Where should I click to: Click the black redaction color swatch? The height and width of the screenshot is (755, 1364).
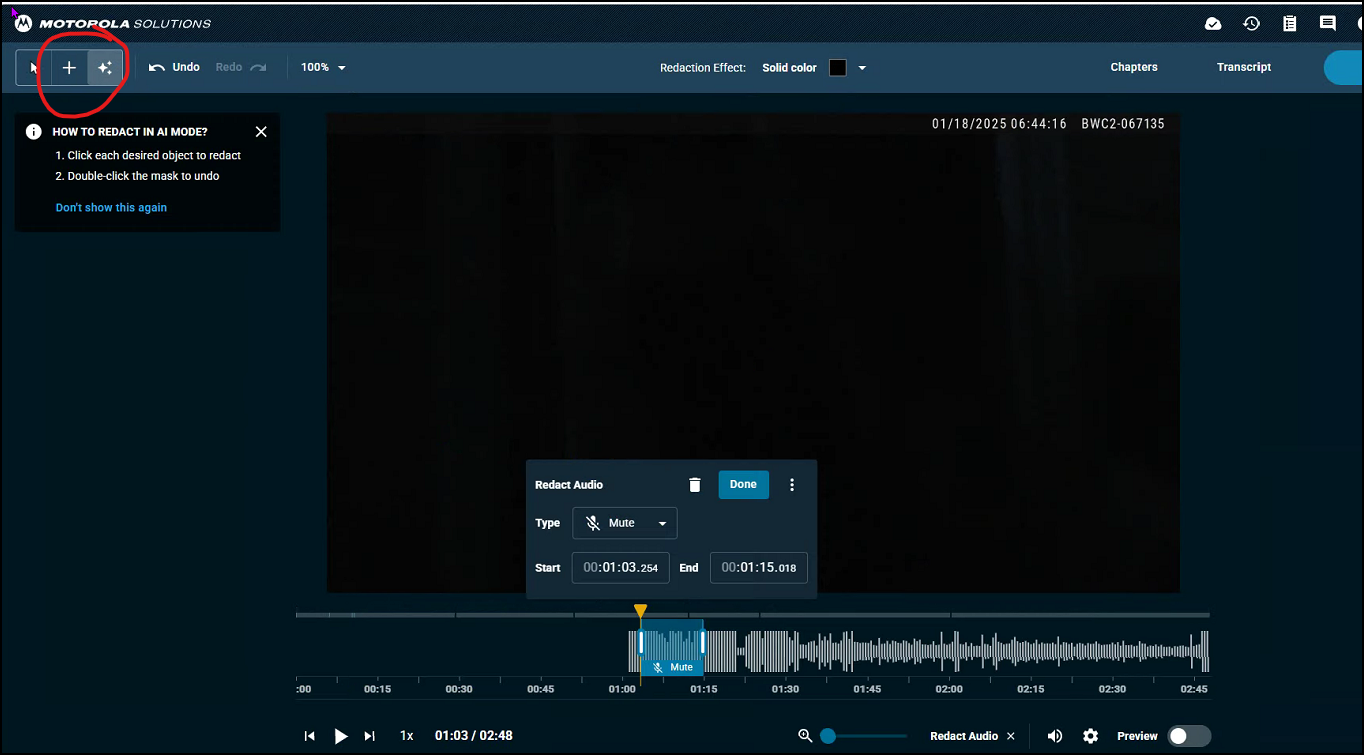tap(838, 68)
